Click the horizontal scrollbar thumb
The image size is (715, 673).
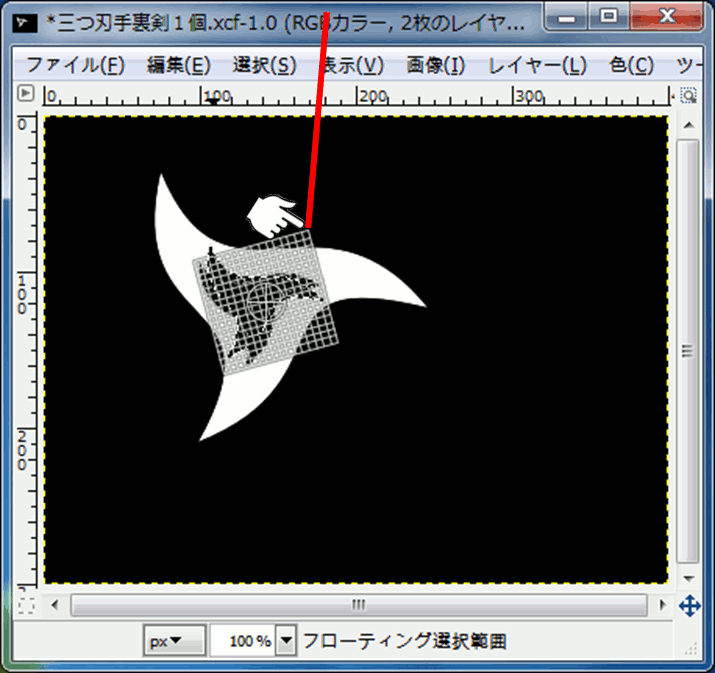(x=357, y=605)
